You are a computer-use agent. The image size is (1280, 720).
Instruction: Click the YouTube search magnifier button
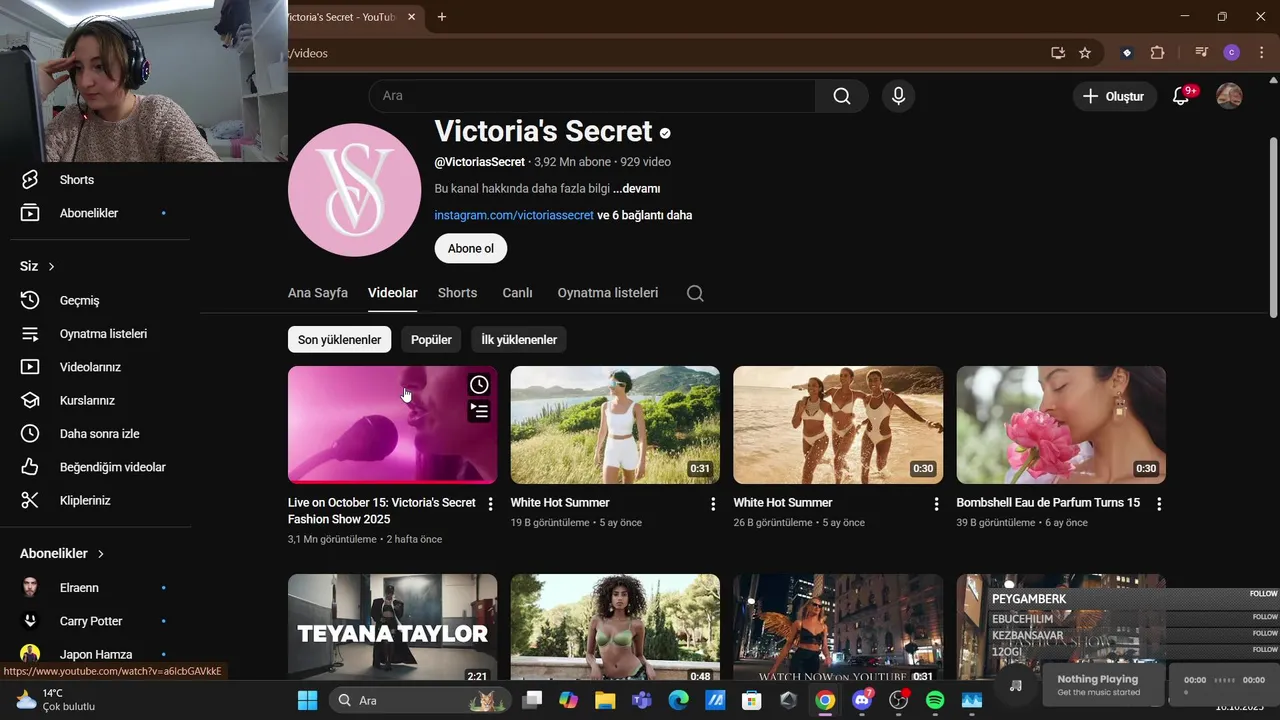click(841, 96)
